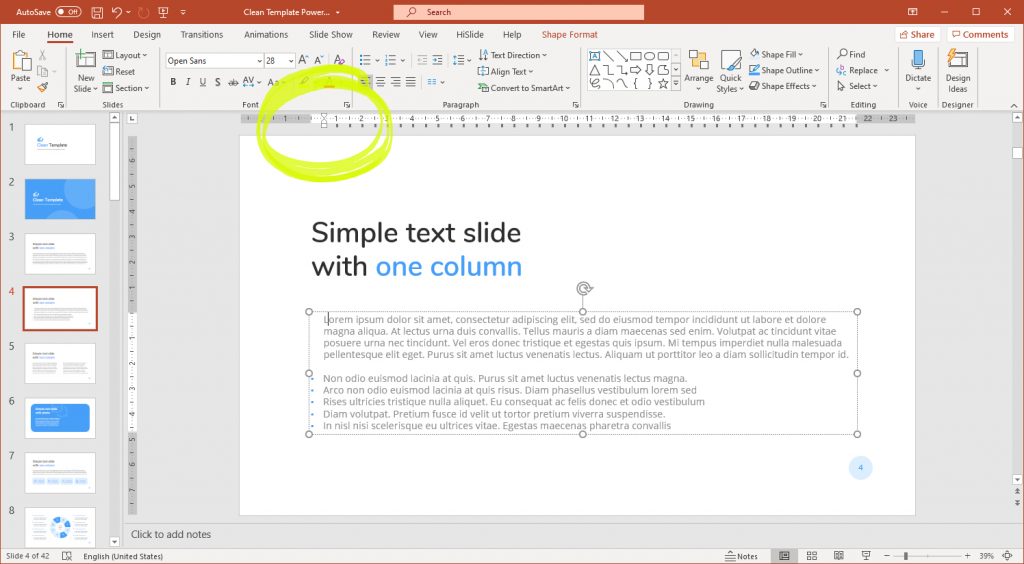The height and width of the screenshot is (564, 1024).
Task: Select the Text Box shape in gallery
Action: (x=594, y=56)
